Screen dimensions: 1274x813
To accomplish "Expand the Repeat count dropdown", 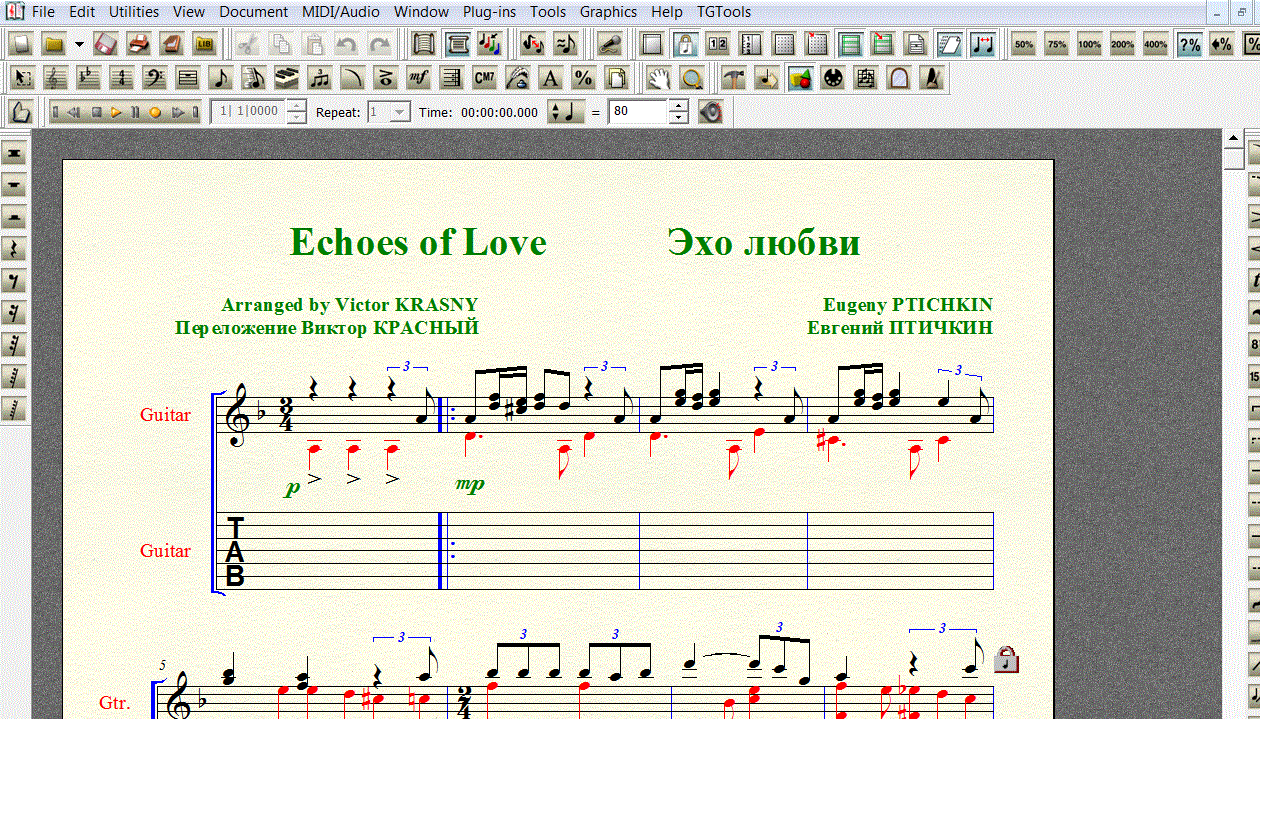I will click(400, 112).
